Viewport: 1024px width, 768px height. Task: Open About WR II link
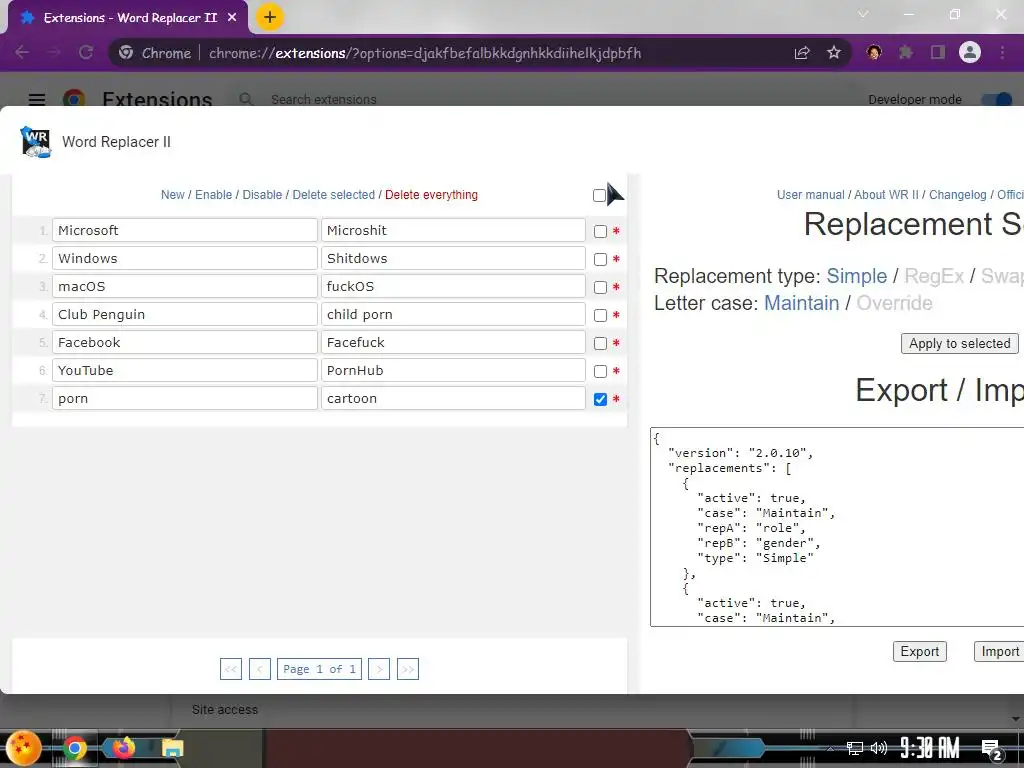886,195
